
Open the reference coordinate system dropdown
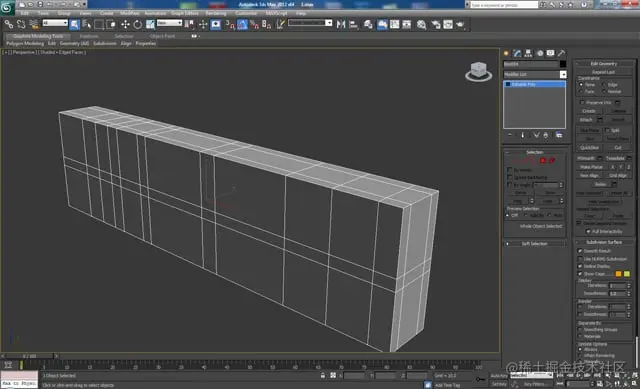click(169, 23)
